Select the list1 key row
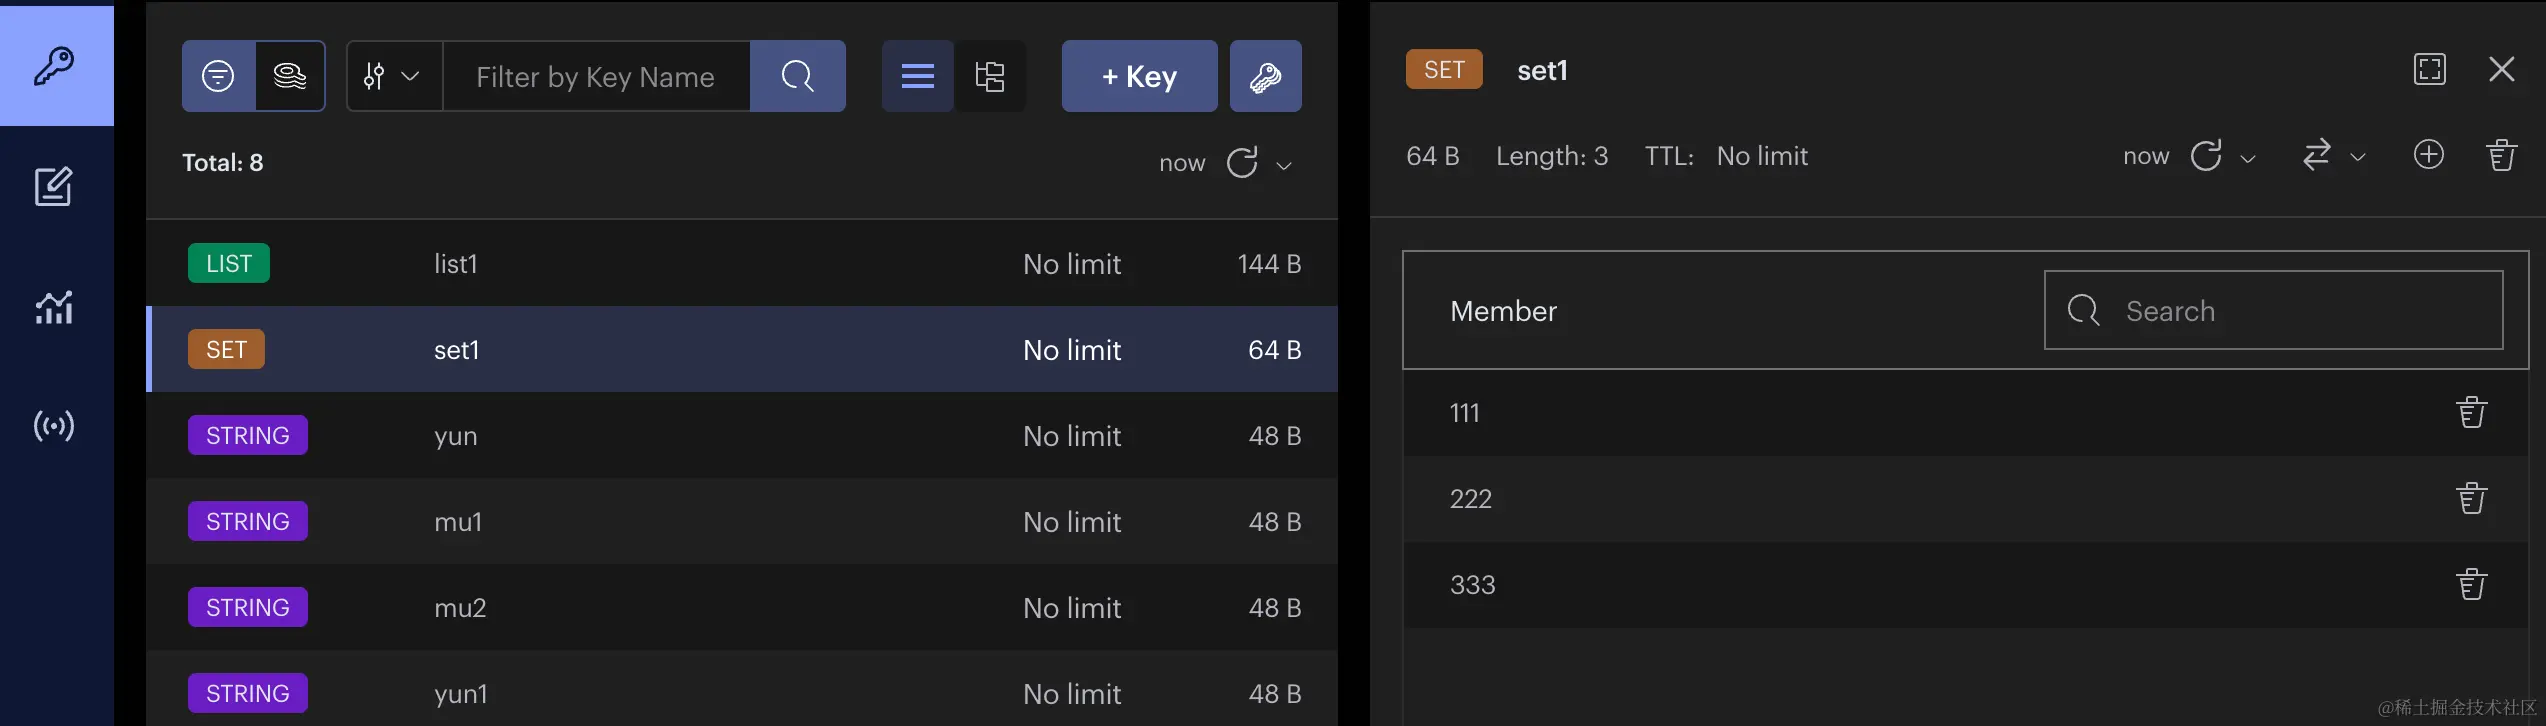The width and height of the screenshot is (2546, 726). pyautogui.click(x=742, y=264)
